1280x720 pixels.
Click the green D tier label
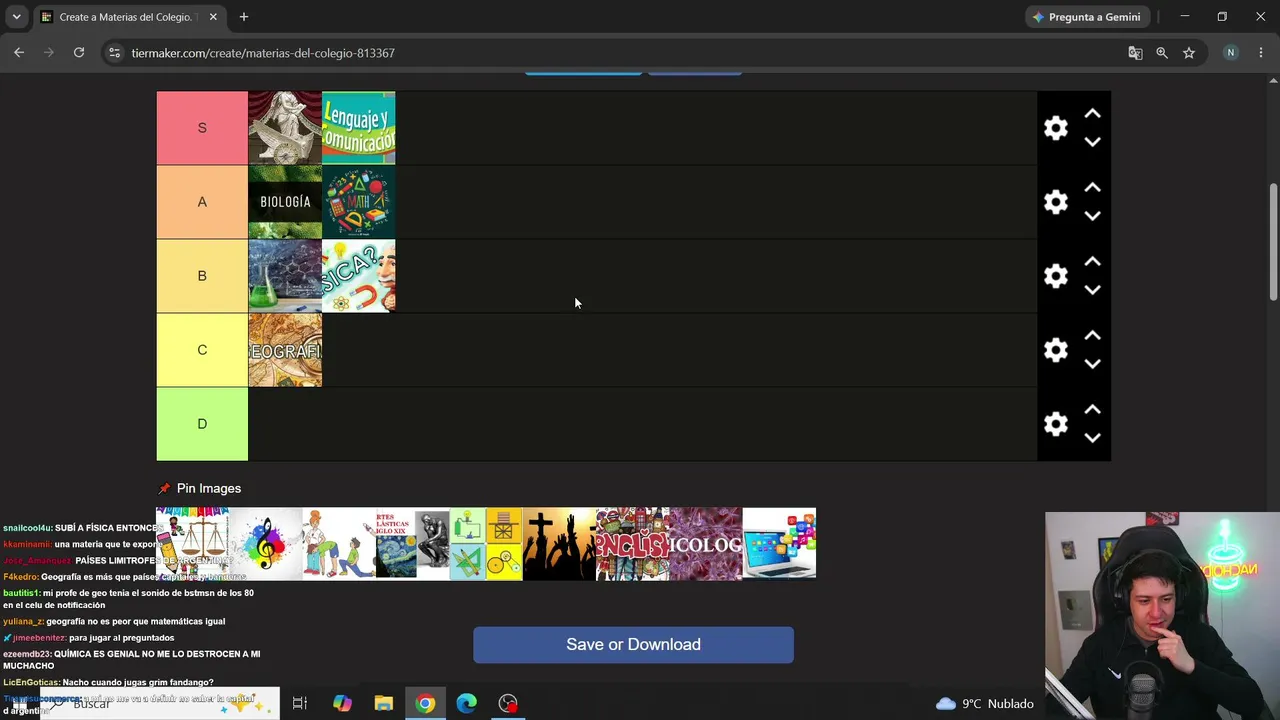202,424
